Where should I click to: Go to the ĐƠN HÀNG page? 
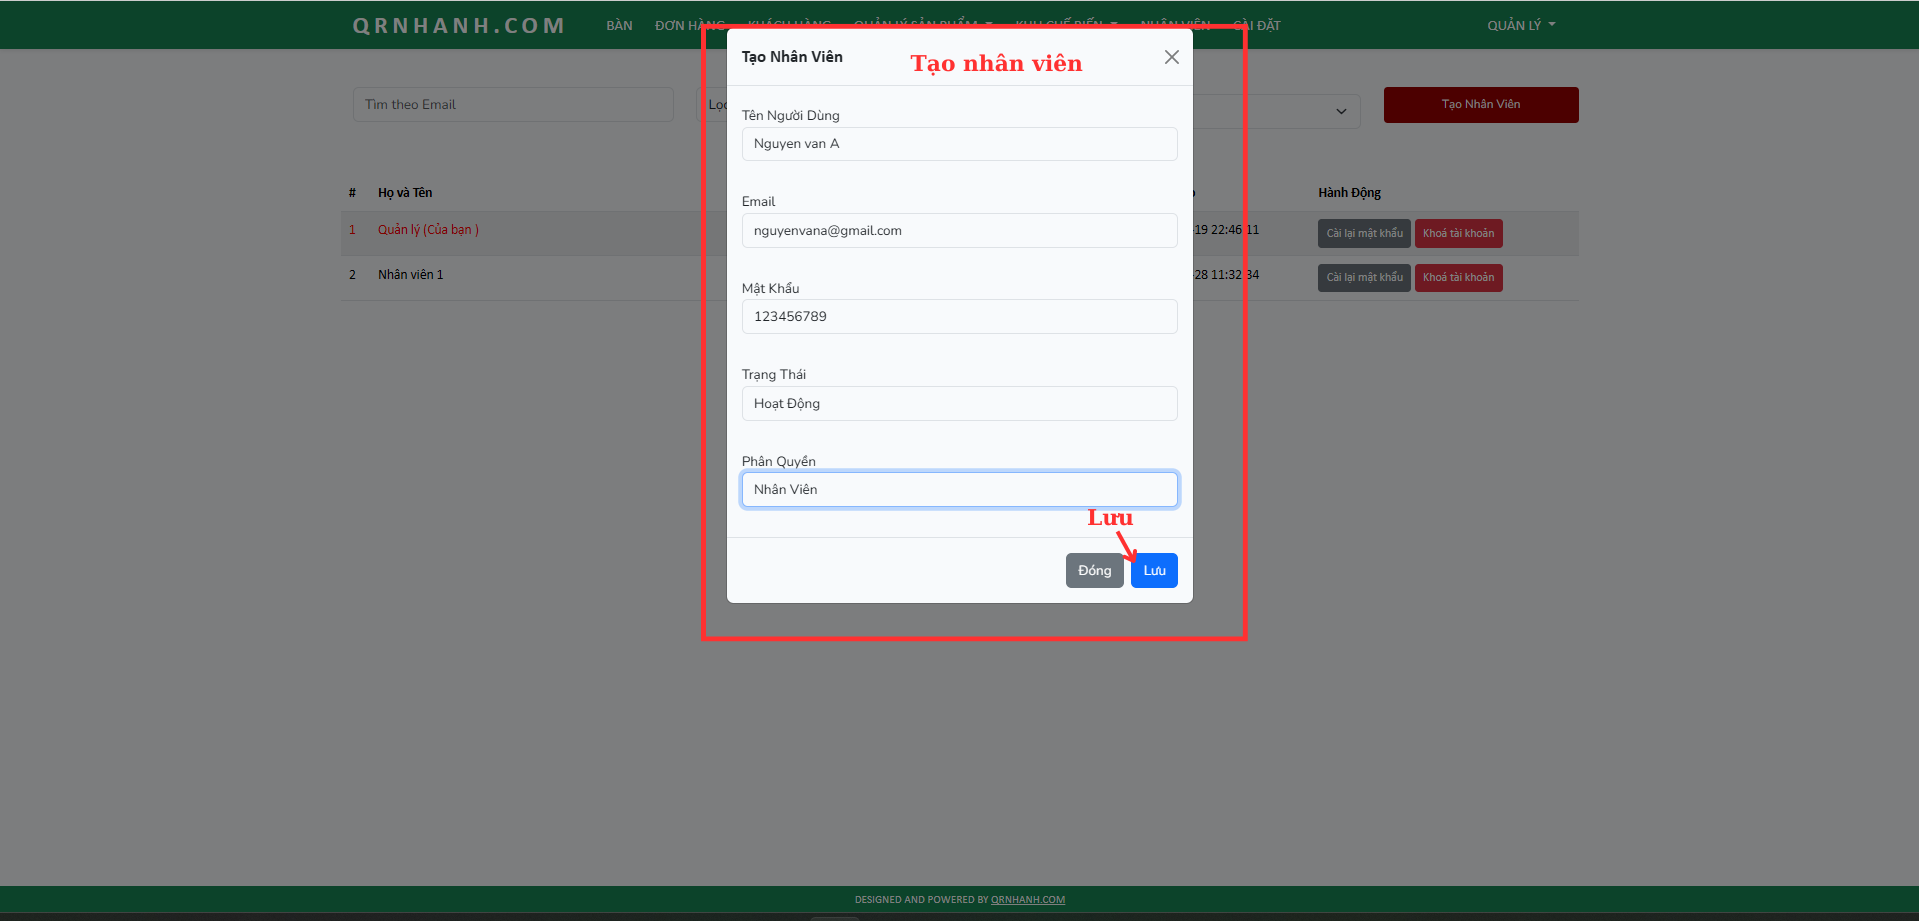(x=690, y=25)
